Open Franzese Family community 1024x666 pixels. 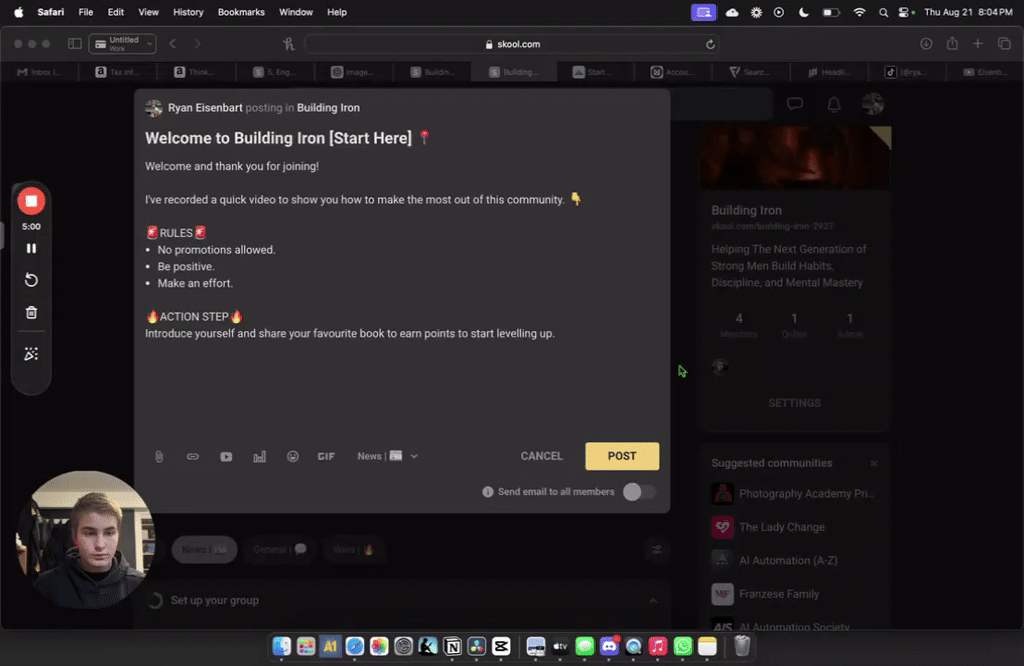pyautogui.click(x=779, y=594)
